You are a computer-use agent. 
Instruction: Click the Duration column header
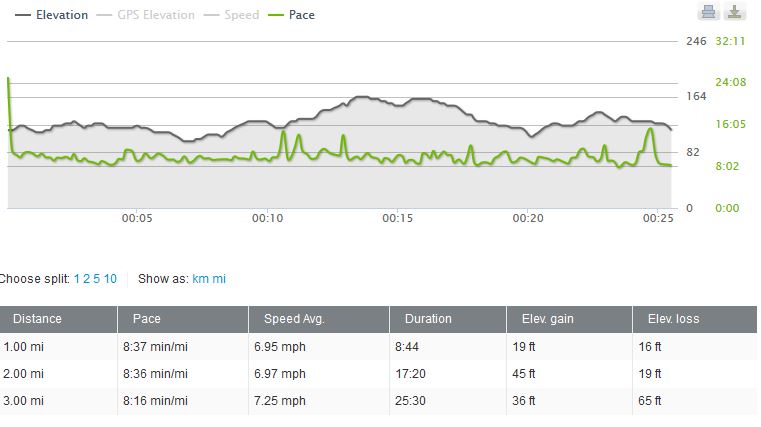(x=428, y=319)
